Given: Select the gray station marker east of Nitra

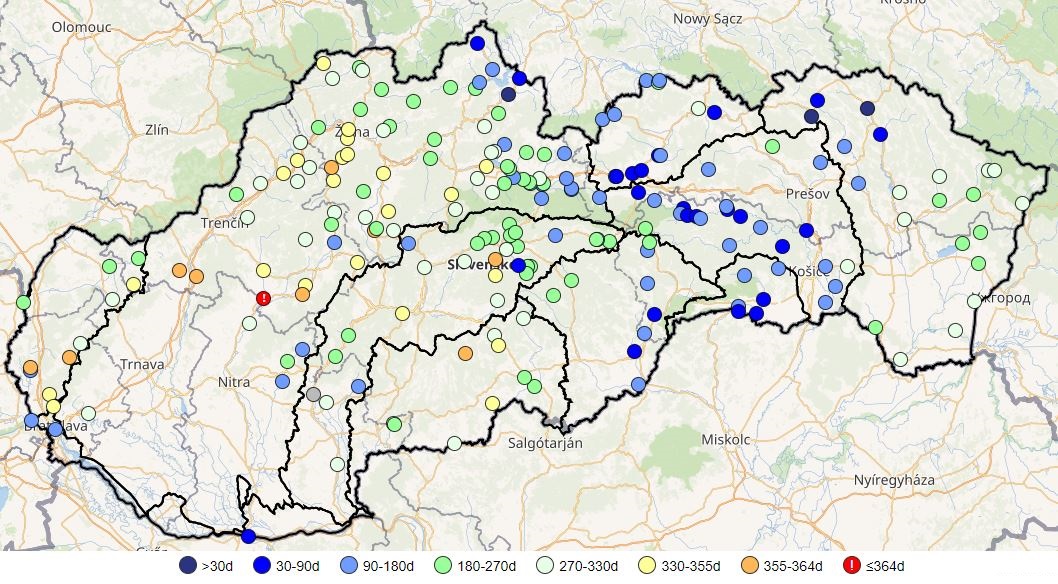Looking at the screenshot, I should (314, 394).
